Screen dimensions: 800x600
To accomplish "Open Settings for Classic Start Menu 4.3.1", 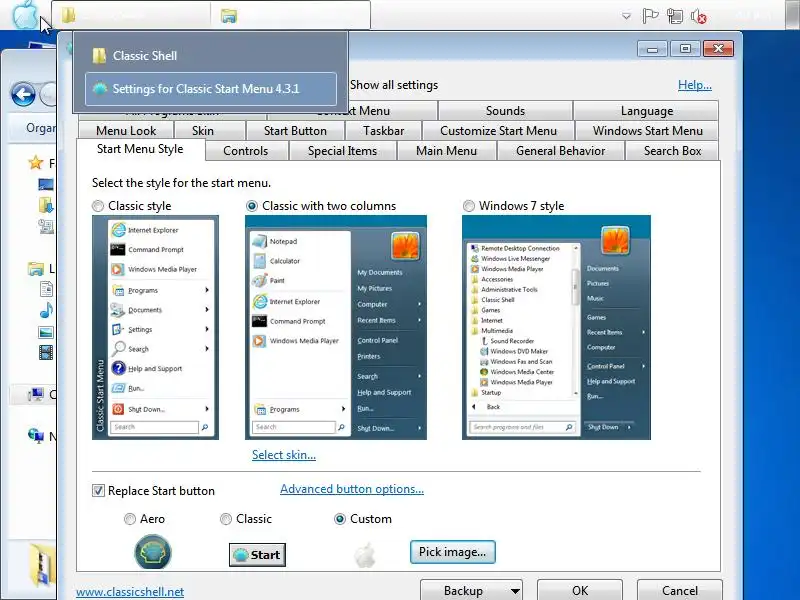I will tap(211, 89).
